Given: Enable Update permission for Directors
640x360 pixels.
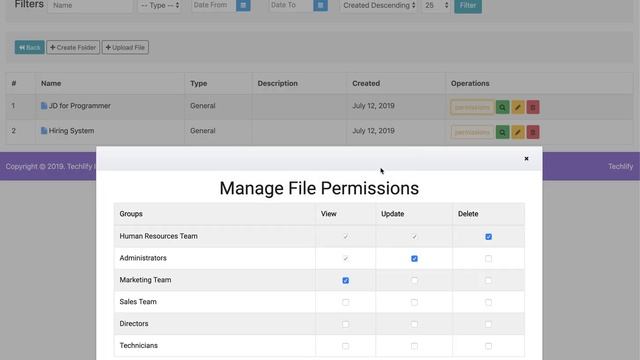Looking at the screenshot, I should [x=414, y=324].
